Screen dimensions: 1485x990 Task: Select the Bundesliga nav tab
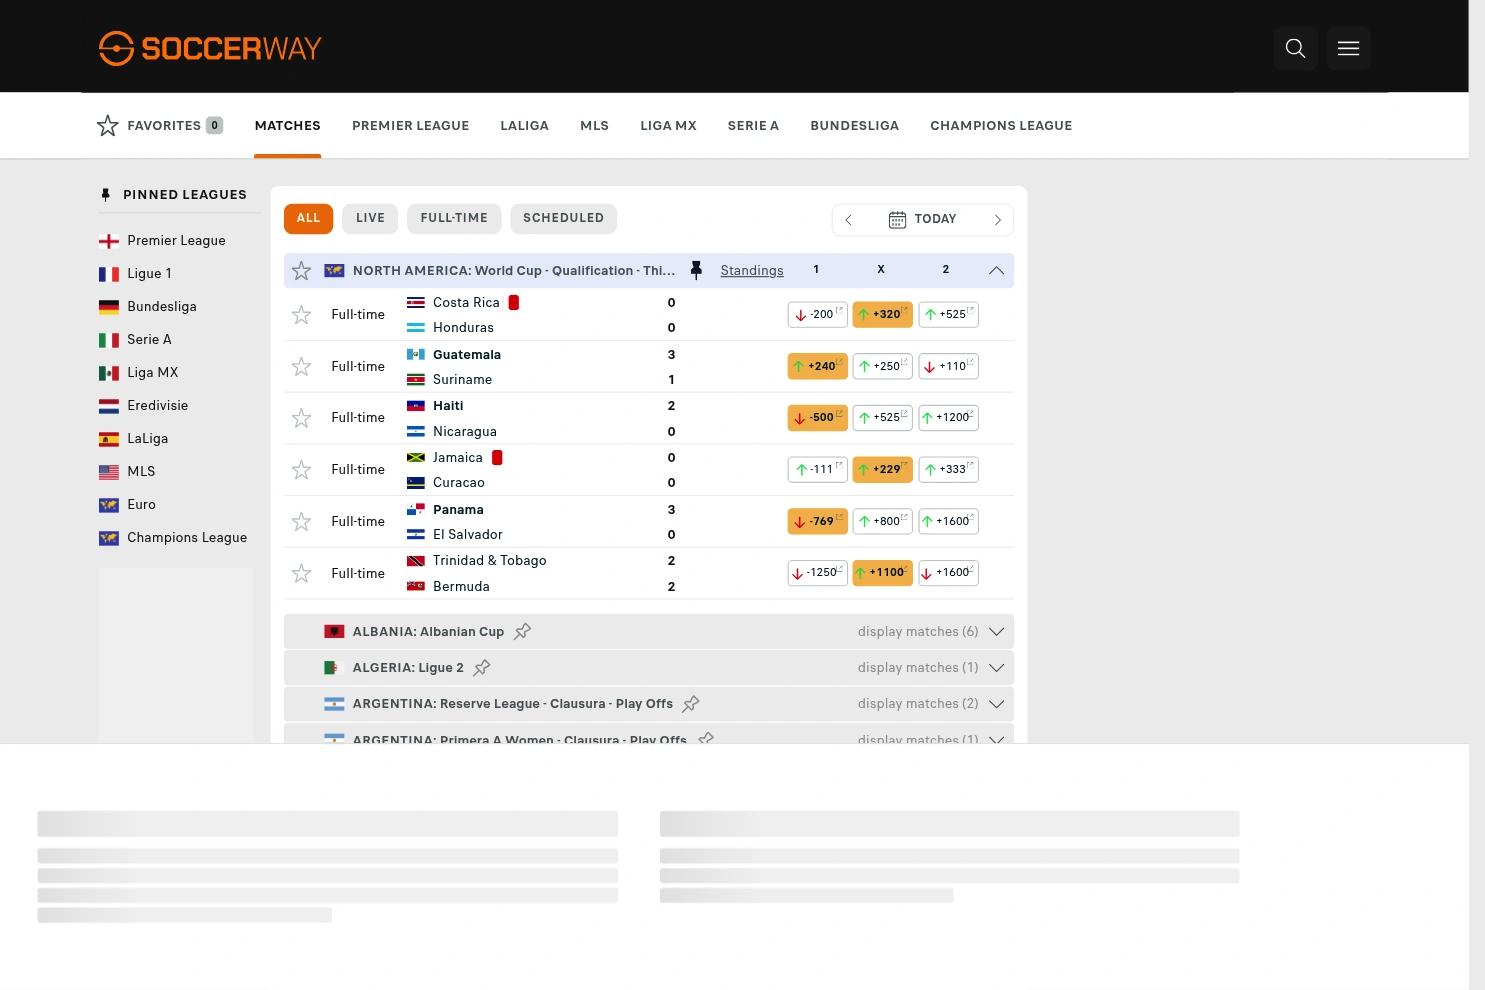tap(854, 125)
